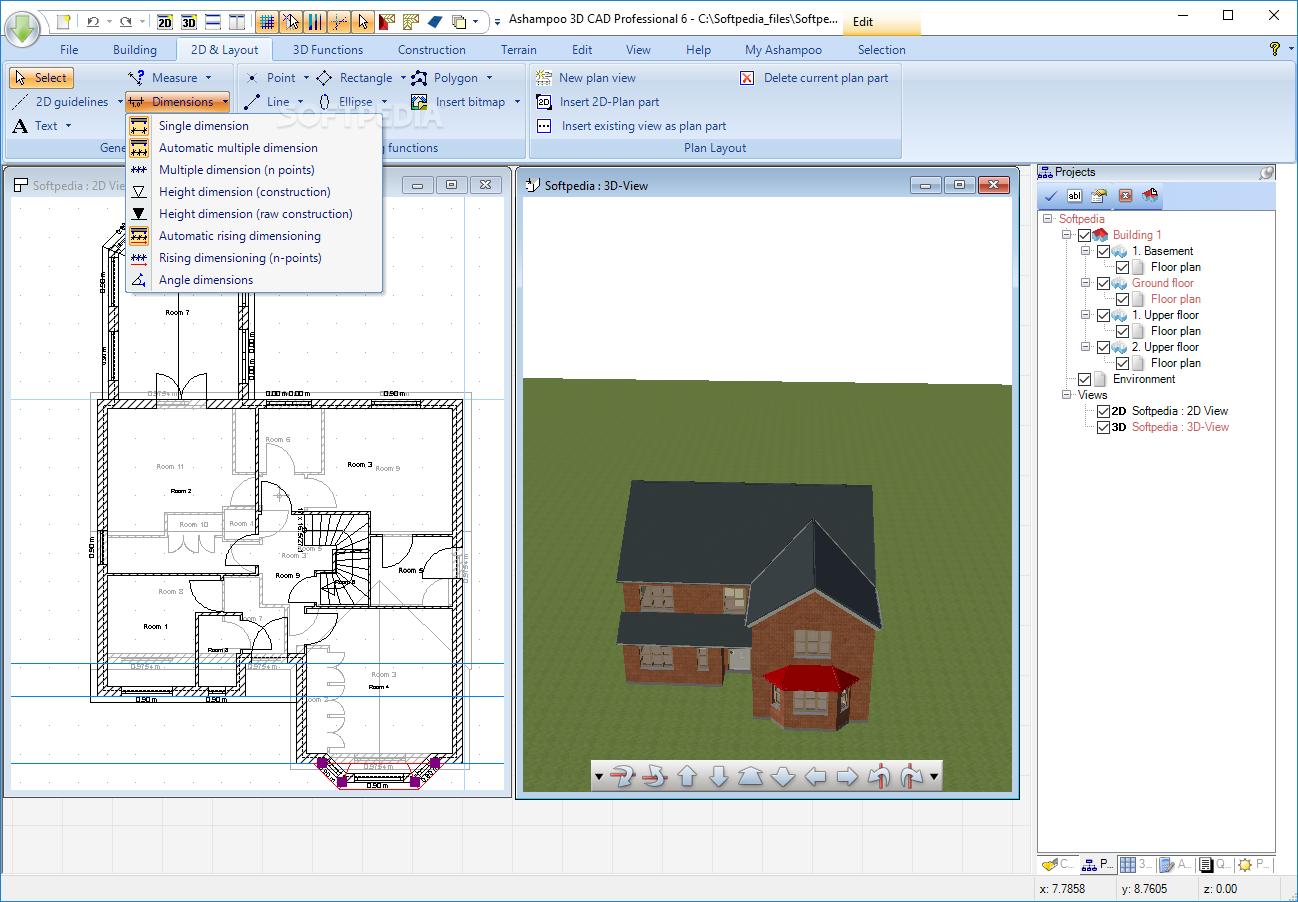This screenshot has height=902, width=1298.
Task: Click move right arrow in 3D navigation bar
Action: (847, 776)
